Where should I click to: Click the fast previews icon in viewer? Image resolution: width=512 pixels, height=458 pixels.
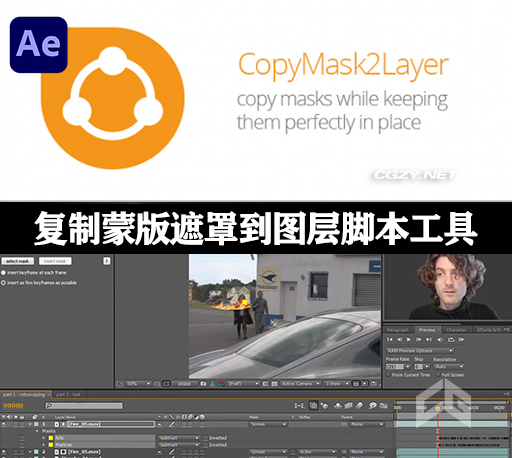point(365,384)
